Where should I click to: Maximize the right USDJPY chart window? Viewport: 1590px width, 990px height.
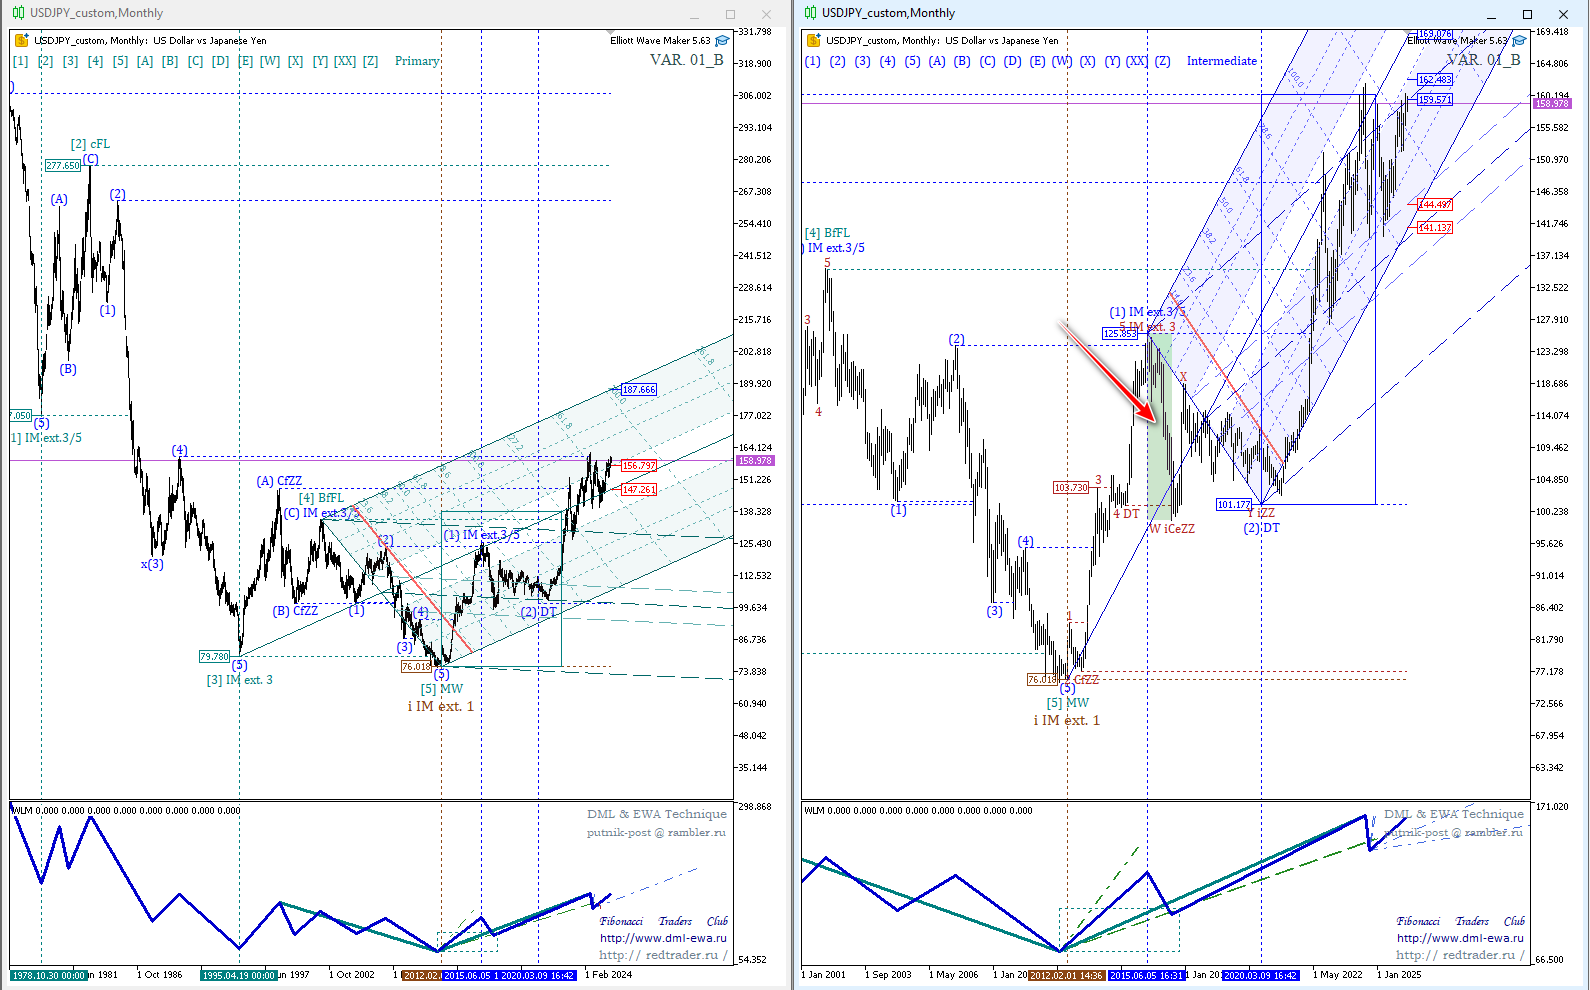pos(1527,14)
